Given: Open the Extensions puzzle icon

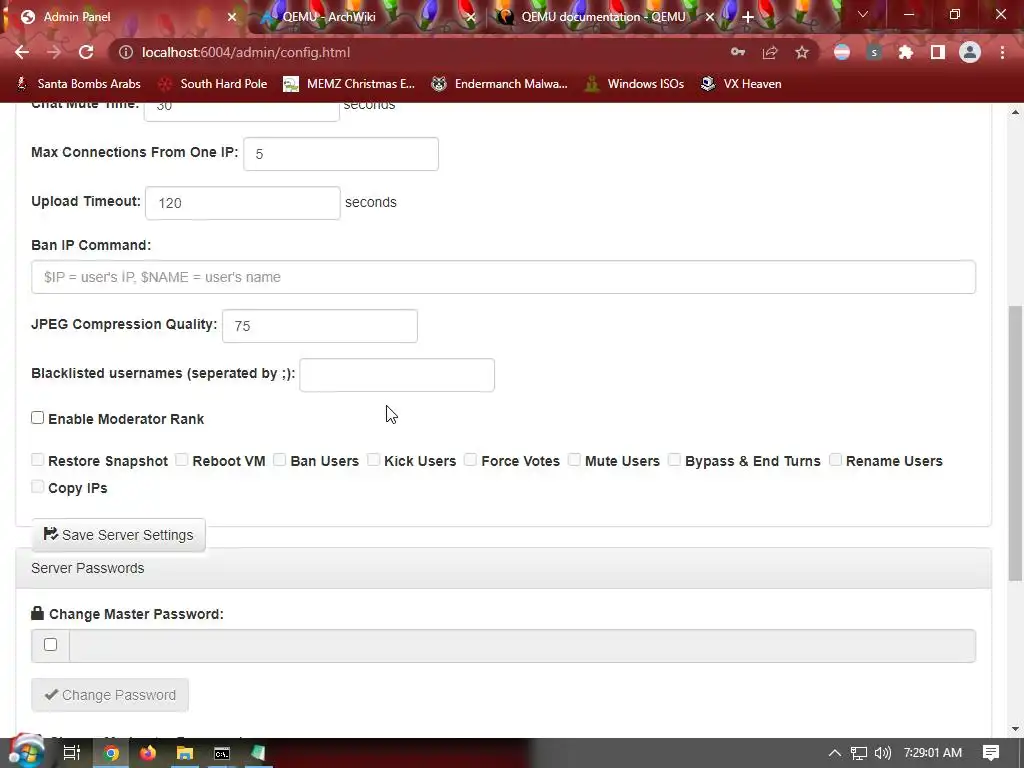Looking at the screenshot, I should tap(906, 52).
